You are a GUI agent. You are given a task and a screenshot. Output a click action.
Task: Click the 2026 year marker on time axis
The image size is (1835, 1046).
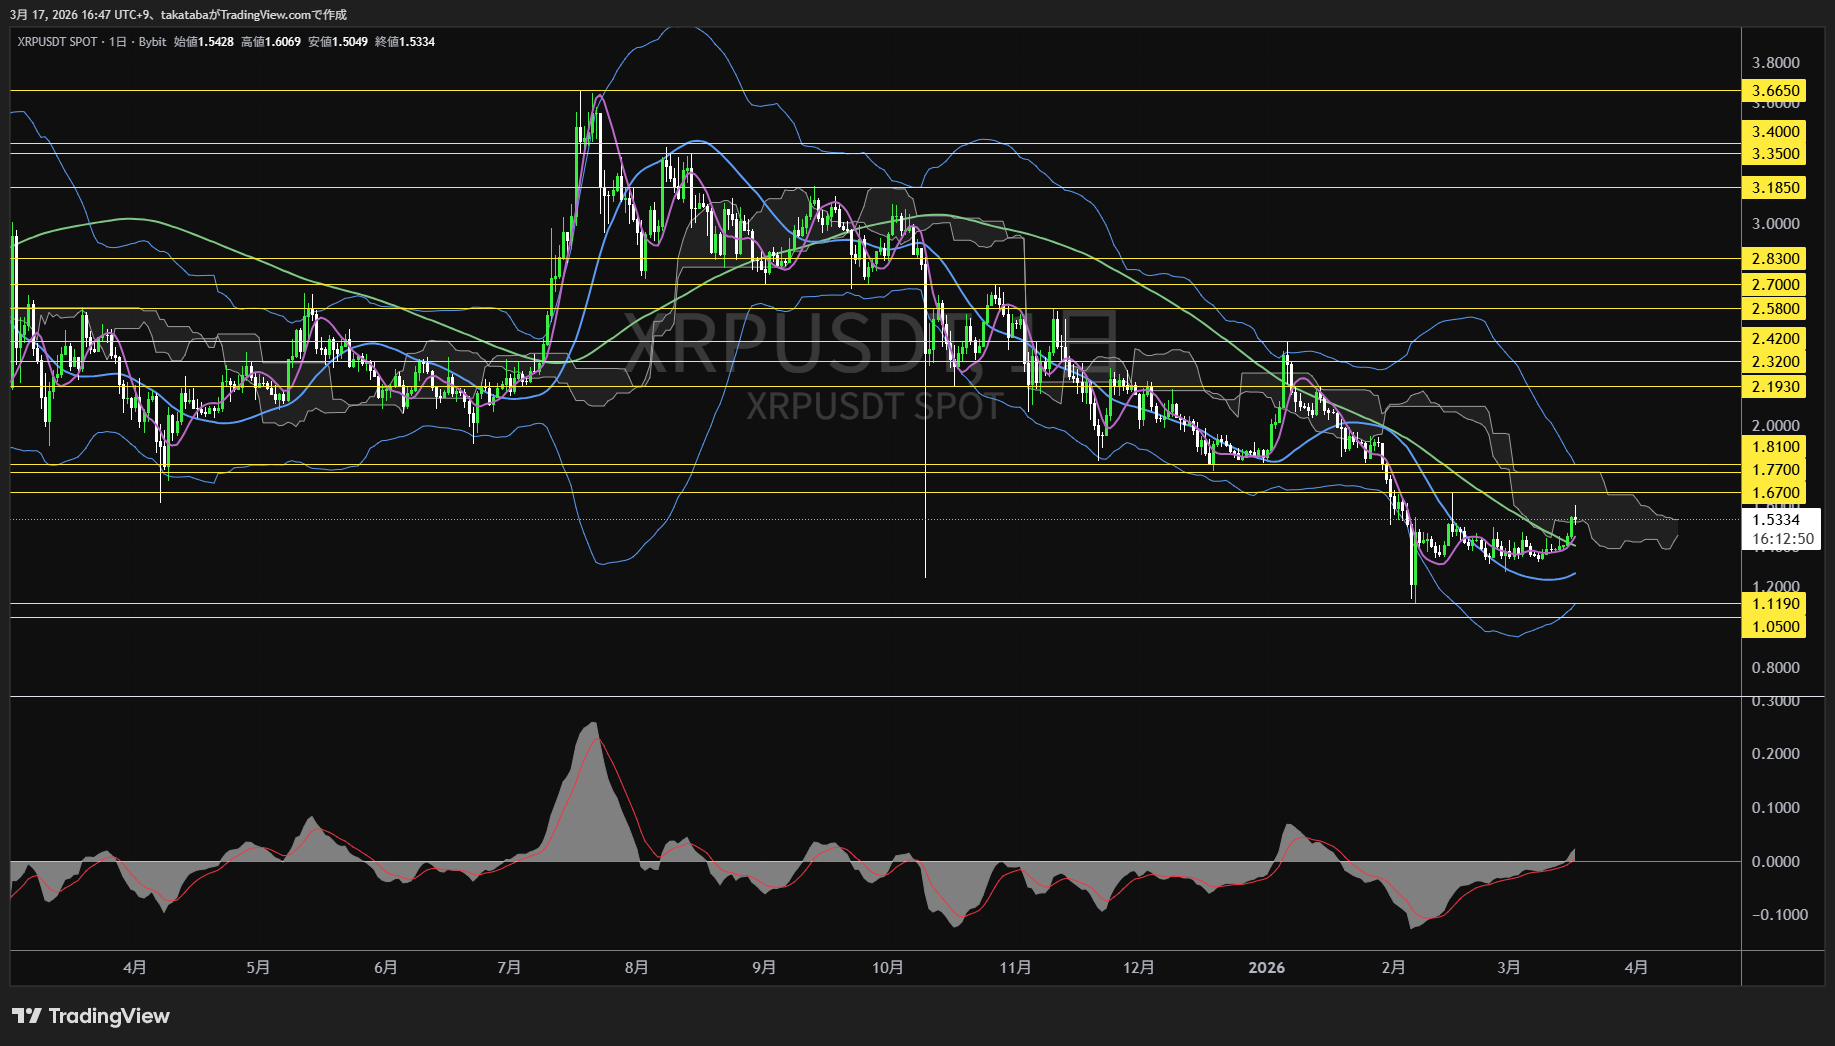pyautogui.click(x=1266, y=968)
